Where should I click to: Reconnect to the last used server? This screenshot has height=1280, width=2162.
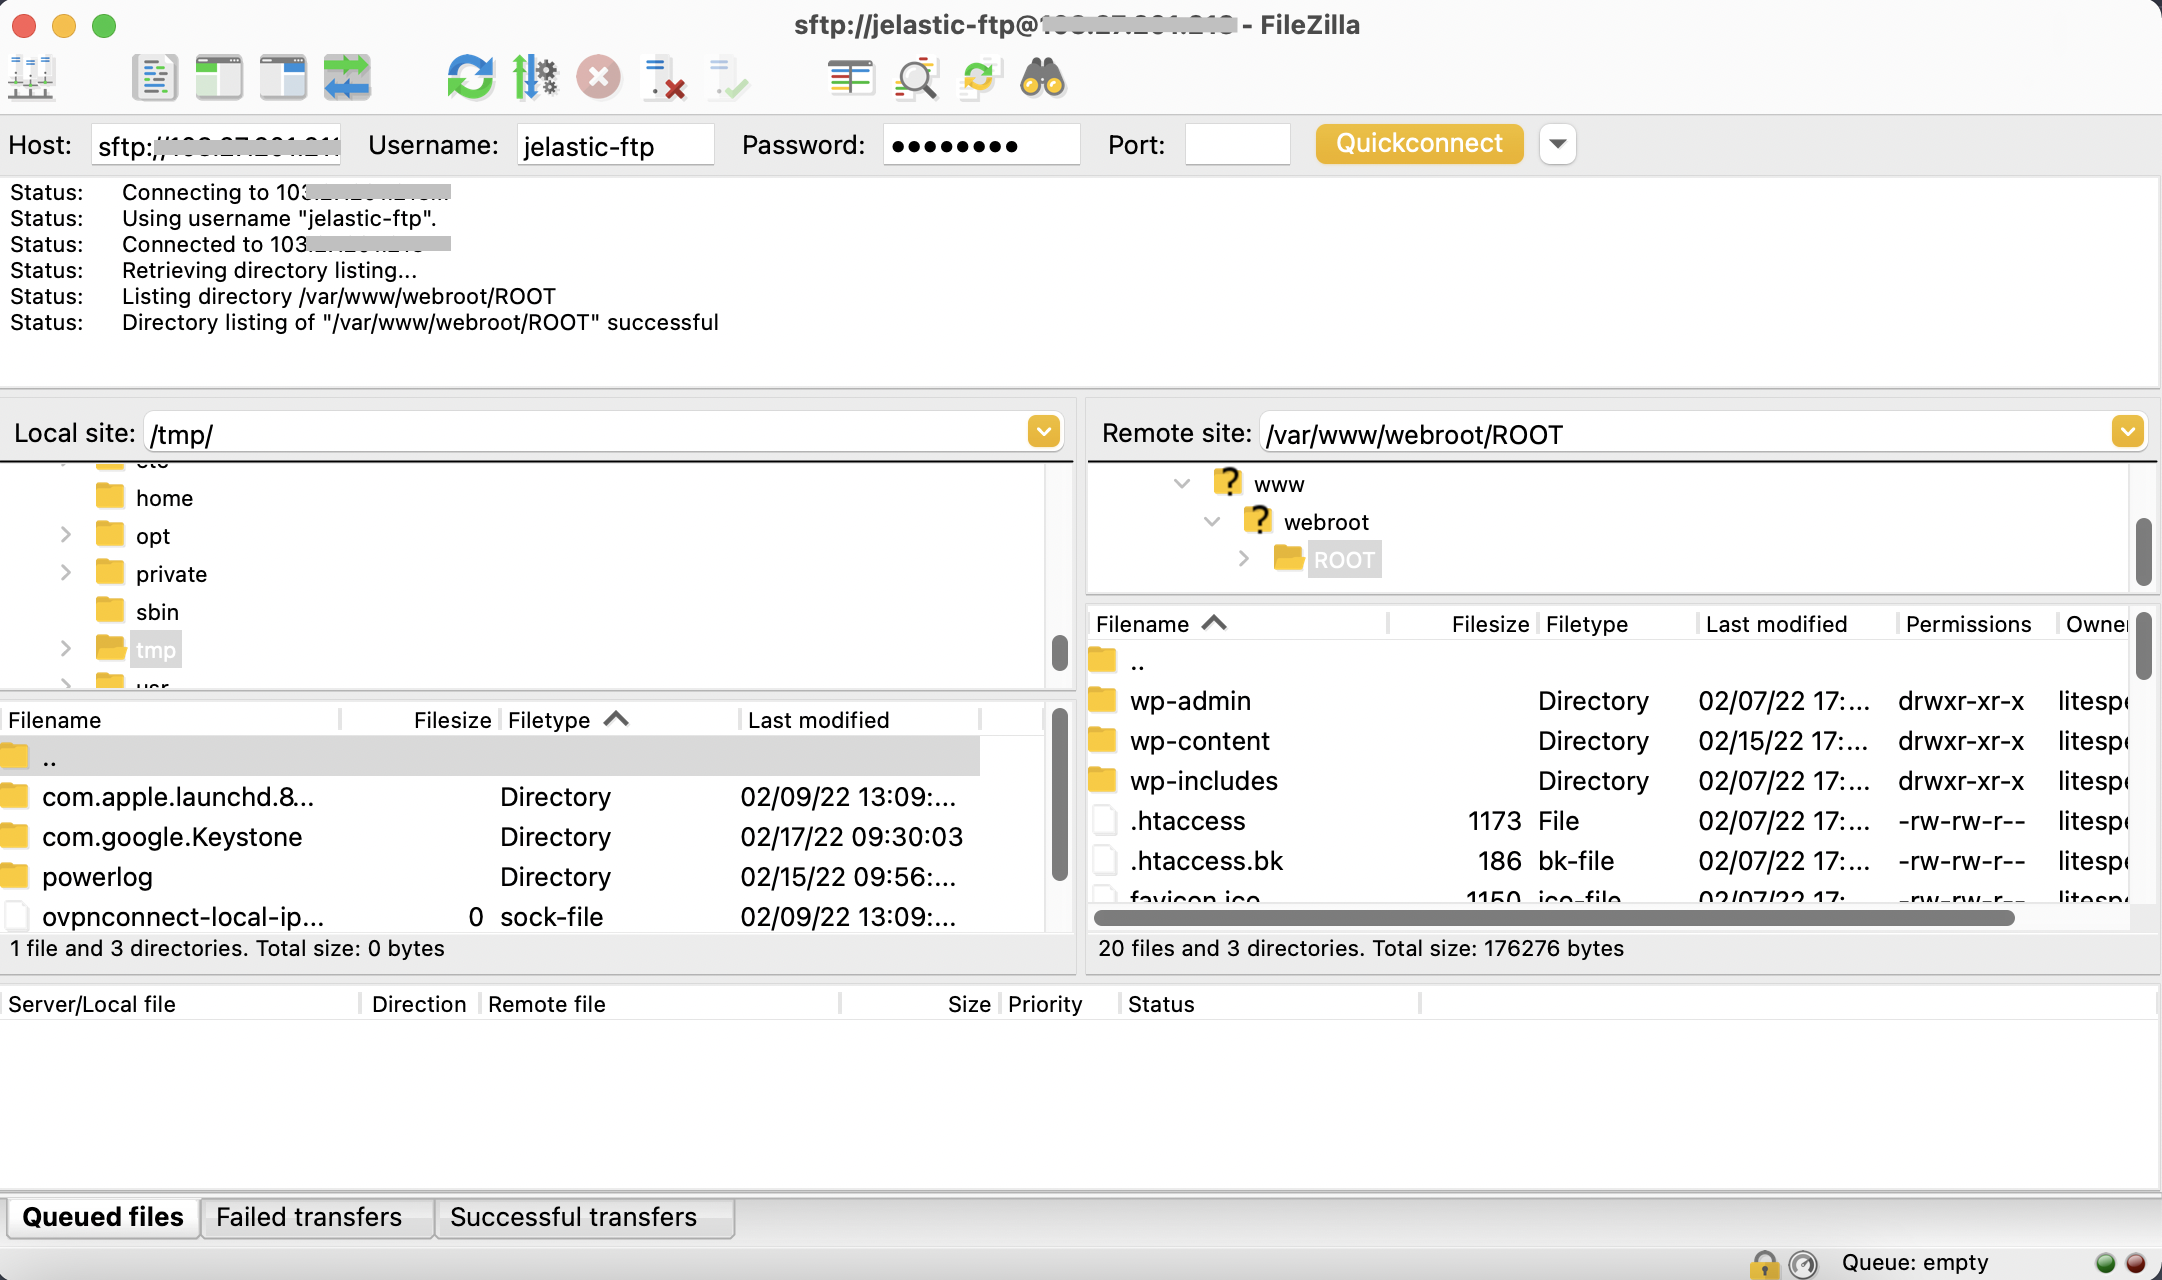point(727,78)
